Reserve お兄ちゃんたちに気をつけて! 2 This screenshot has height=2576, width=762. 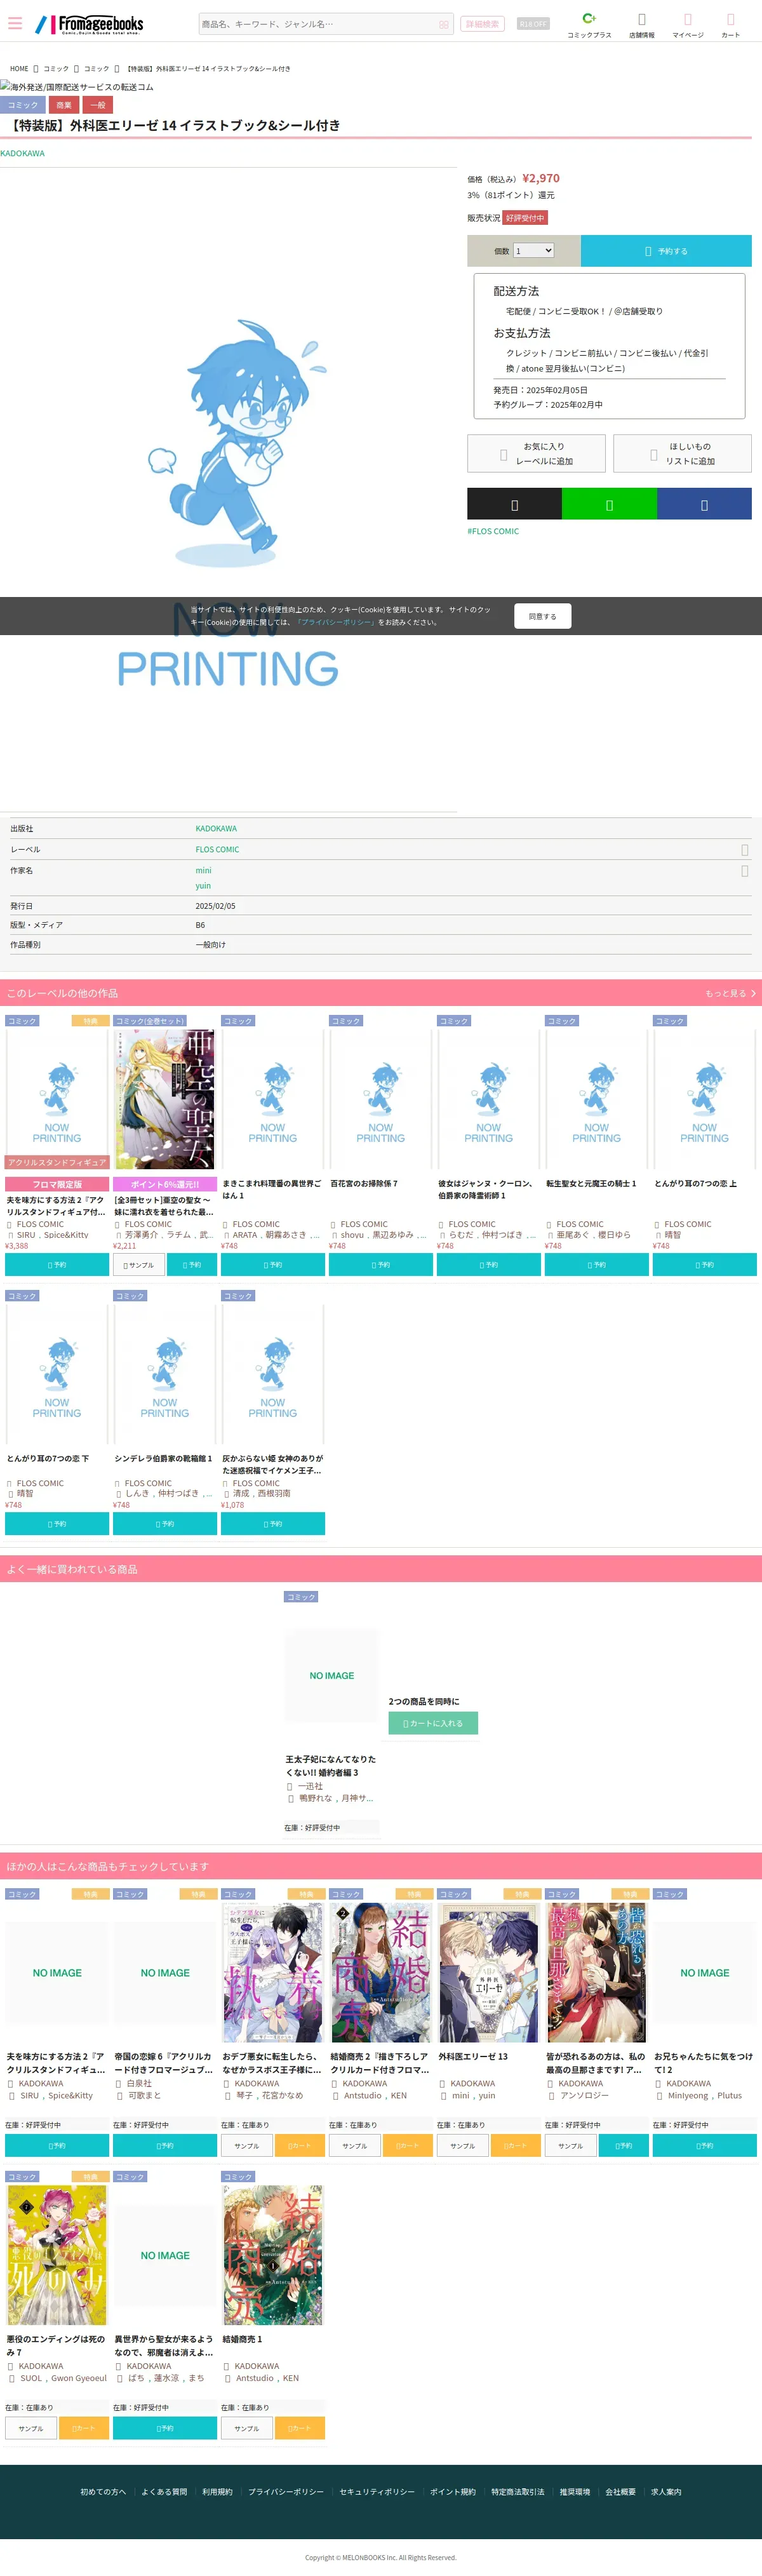(x=705, y=2146)
